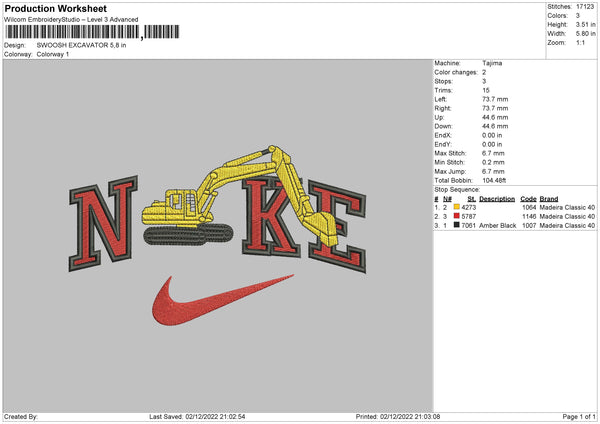The width and height of the screenshot is (600, 424).
Task: Click the Down value 44.6 mm
Action: coord(495,126)
